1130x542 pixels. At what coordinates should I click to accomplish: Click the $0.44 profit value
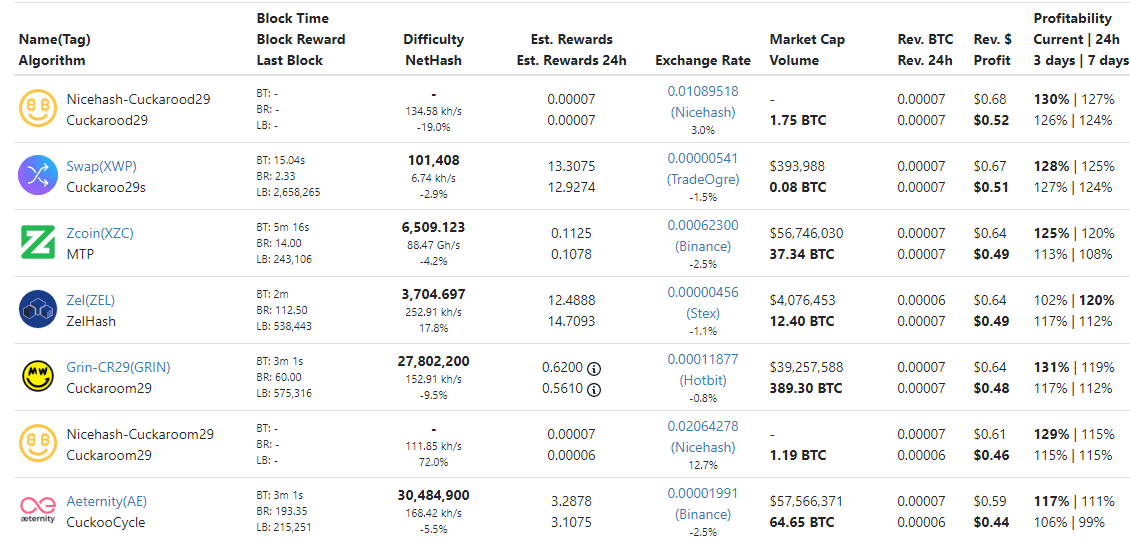pyautogui.click(x=992, y=523)
